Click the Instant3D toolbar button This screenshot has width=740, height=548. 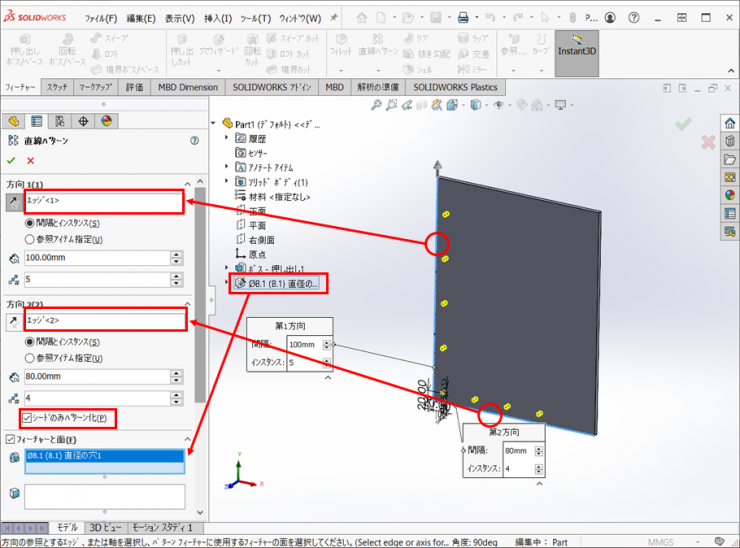coord(576,52)
